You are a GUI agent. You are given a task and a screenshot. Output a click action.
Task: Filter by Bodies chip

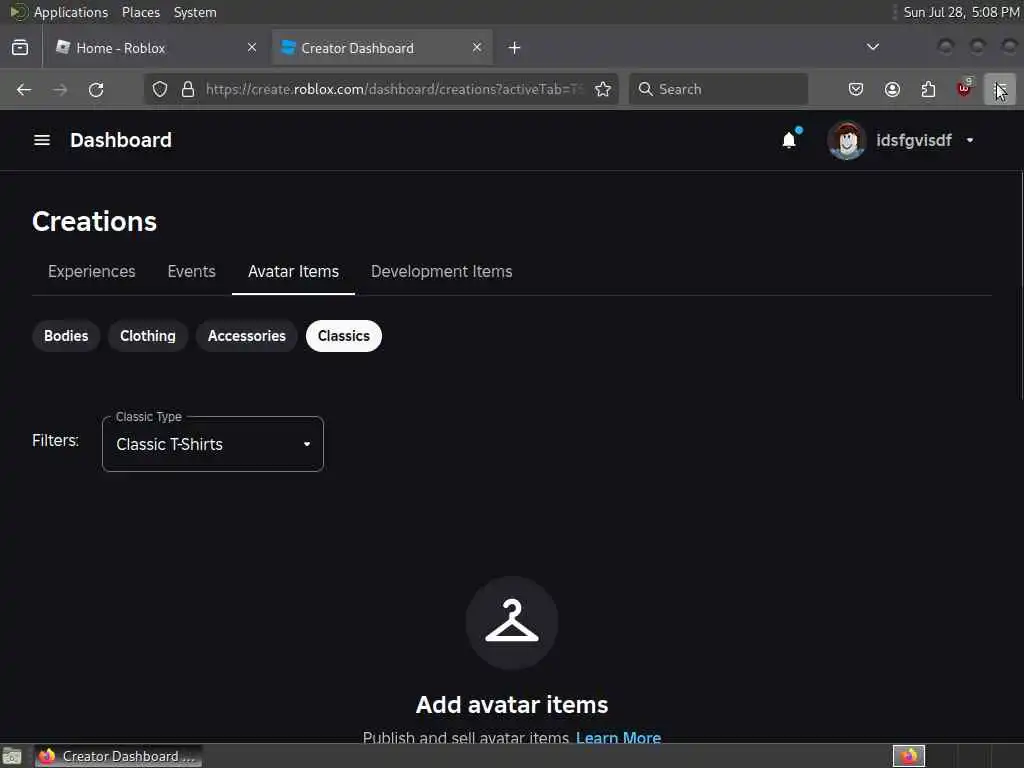click(x=66, y=336)
